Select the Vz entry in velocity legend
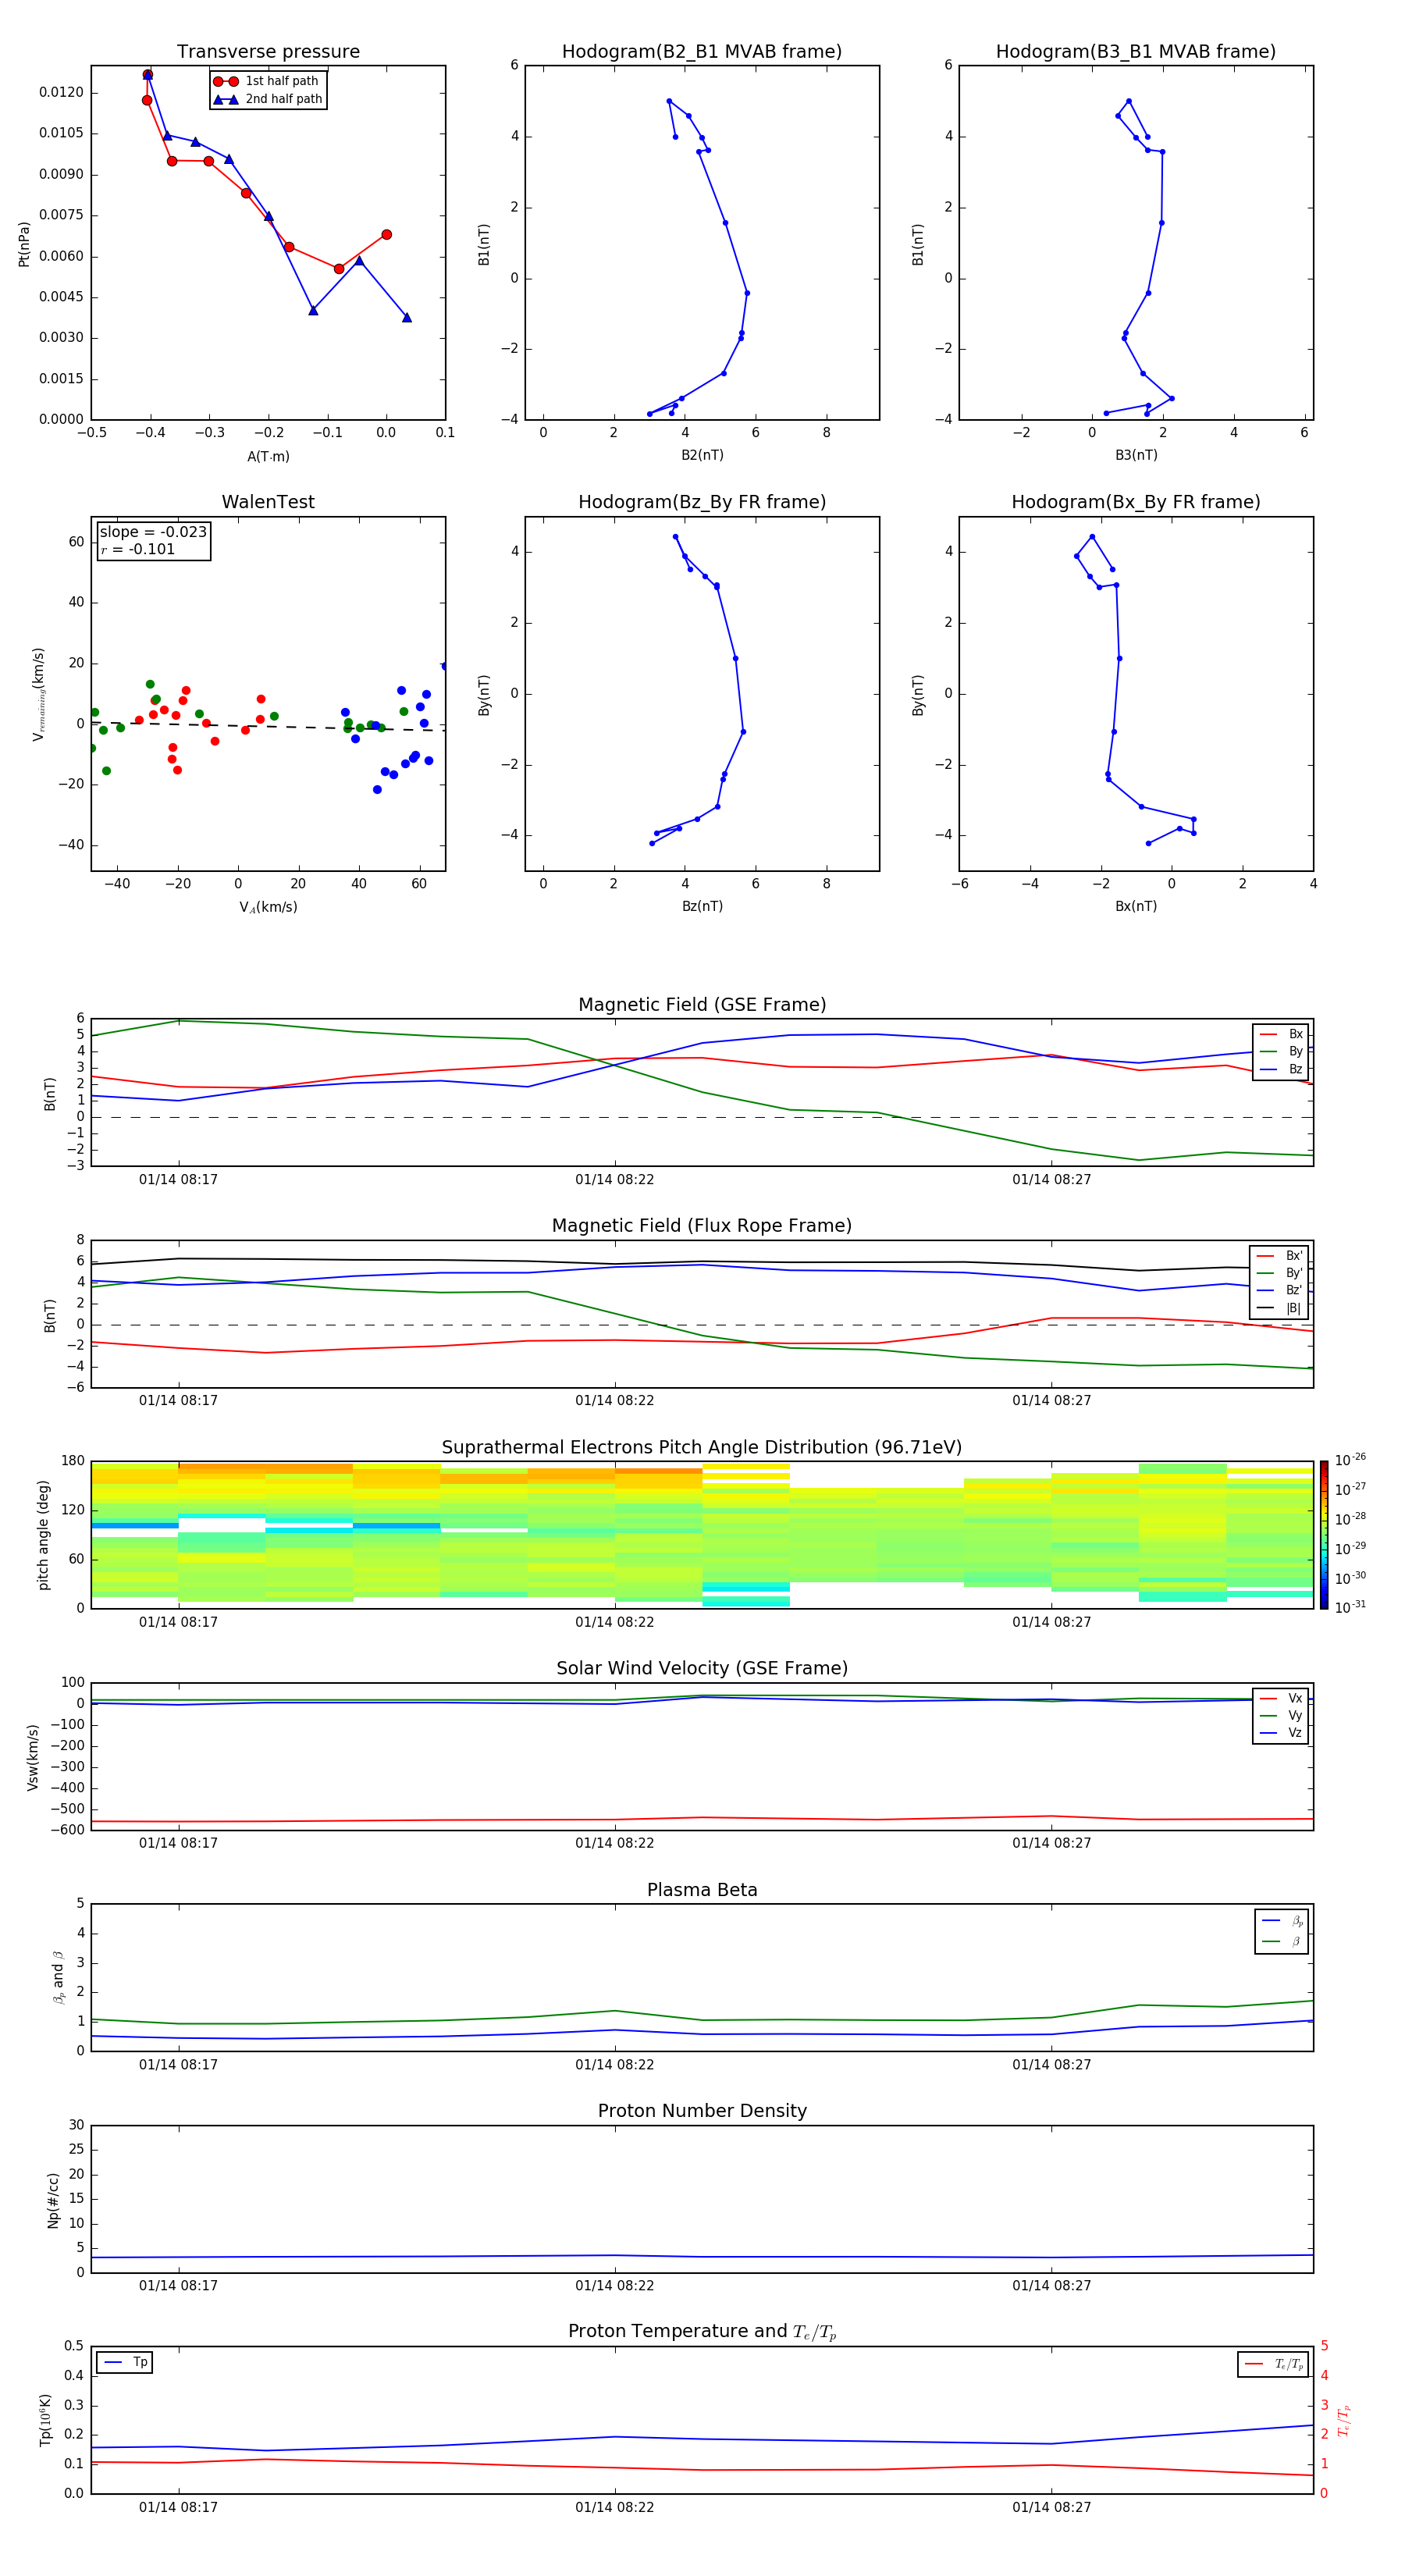Screen dimensions: 1405x2576 pos(1281,1733)
